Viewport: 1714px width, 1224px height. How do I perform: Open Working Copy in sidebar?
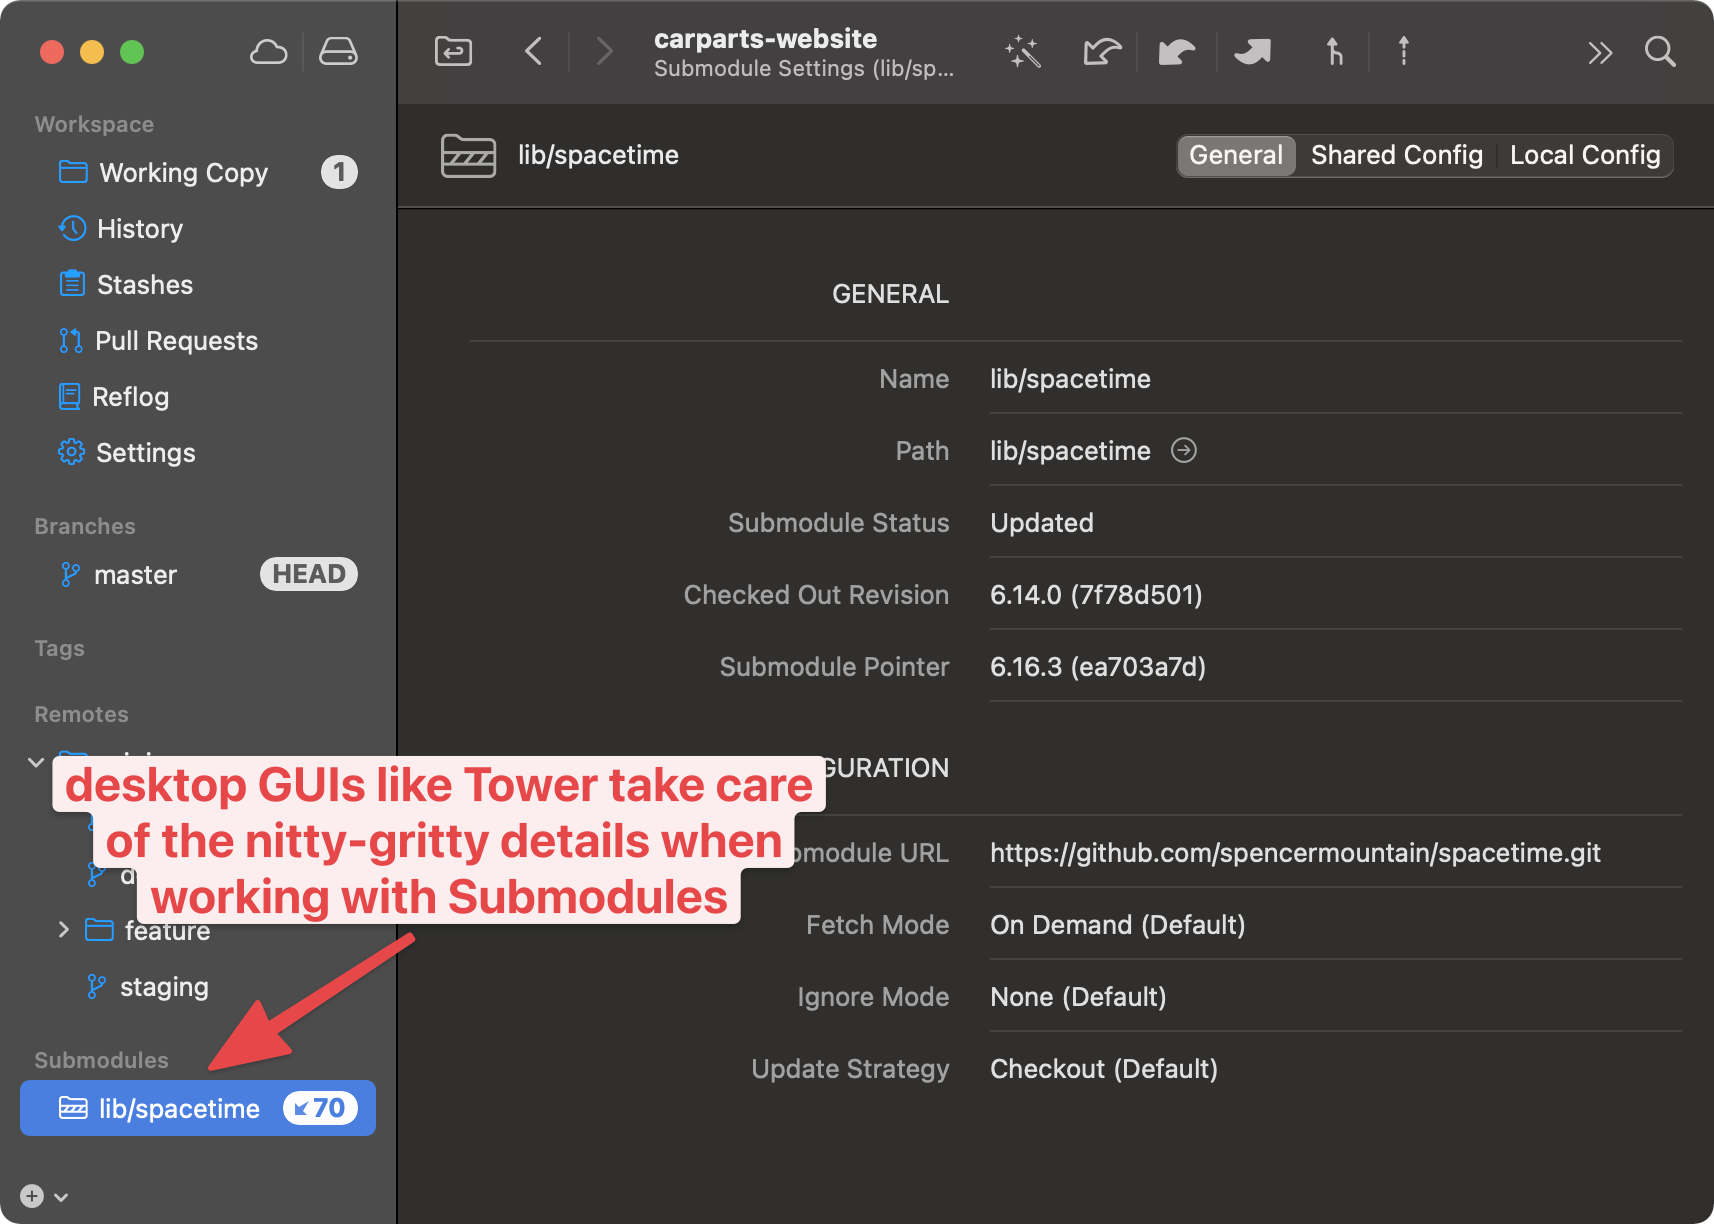tap(183, 173)
